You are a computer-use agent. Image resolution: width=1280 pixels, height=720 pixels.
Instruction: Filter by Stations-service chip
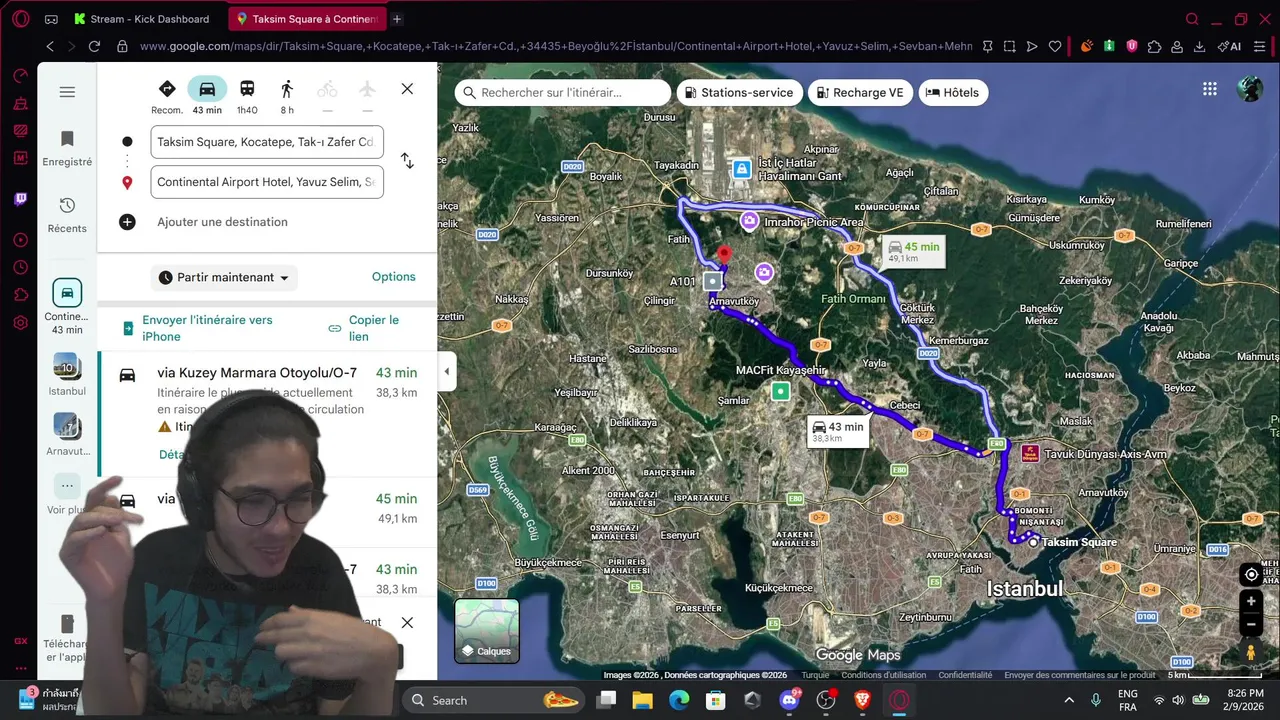coord(740,92)
